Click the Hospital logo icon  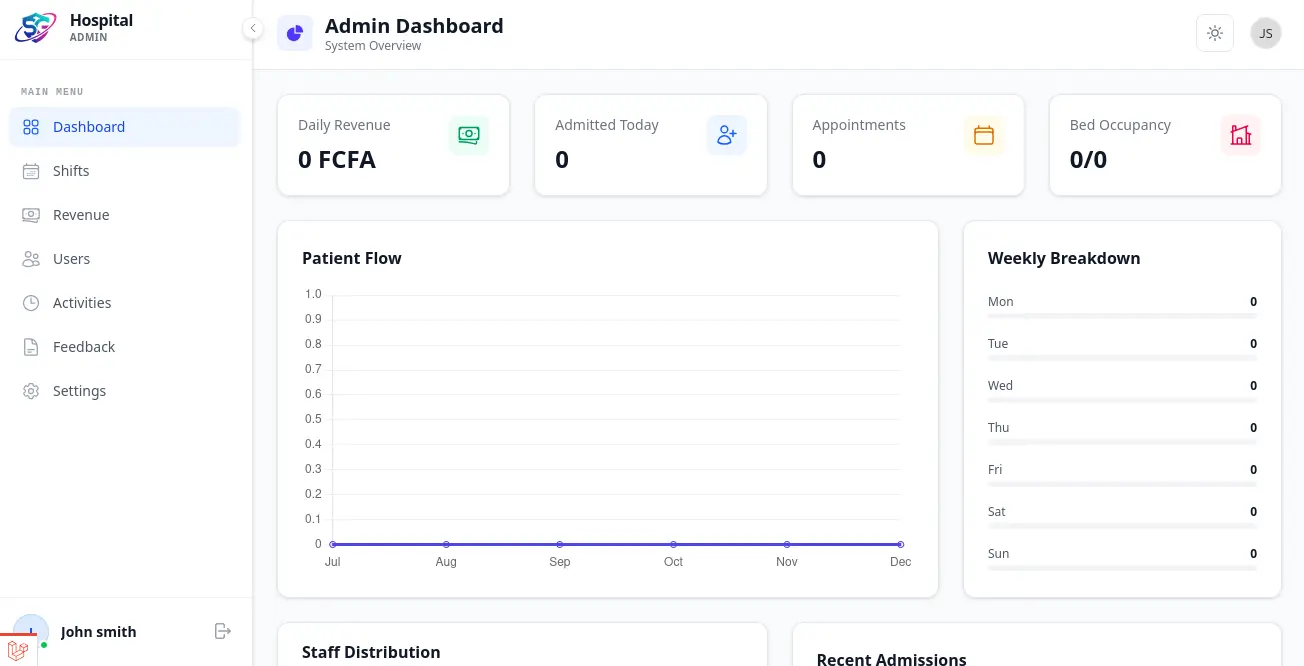(35, 28)
